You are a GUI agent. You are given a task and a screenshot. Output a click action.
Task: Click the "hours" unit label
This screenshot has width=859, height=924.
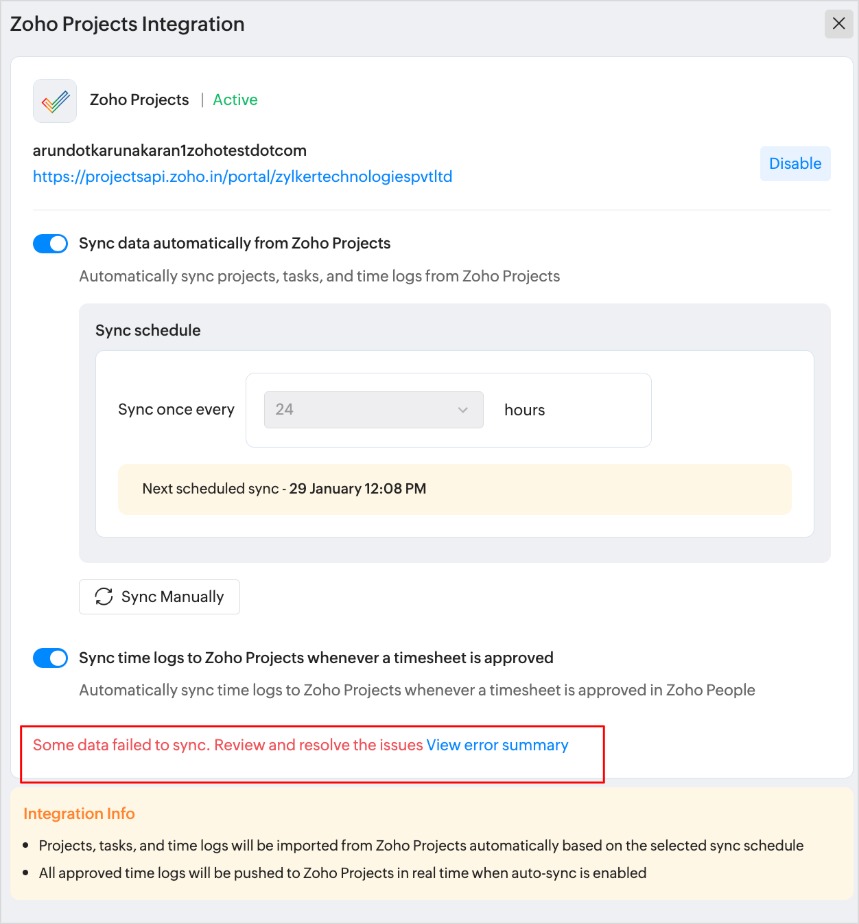(x=525, y=410)
